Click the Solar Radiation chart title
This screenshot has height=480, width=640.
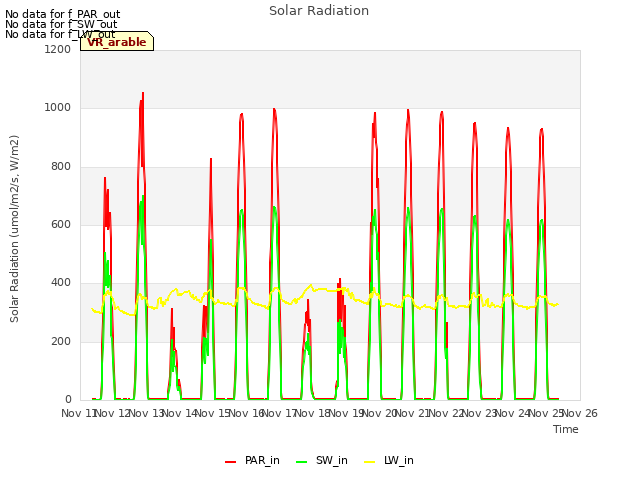(x=319, y=11)
